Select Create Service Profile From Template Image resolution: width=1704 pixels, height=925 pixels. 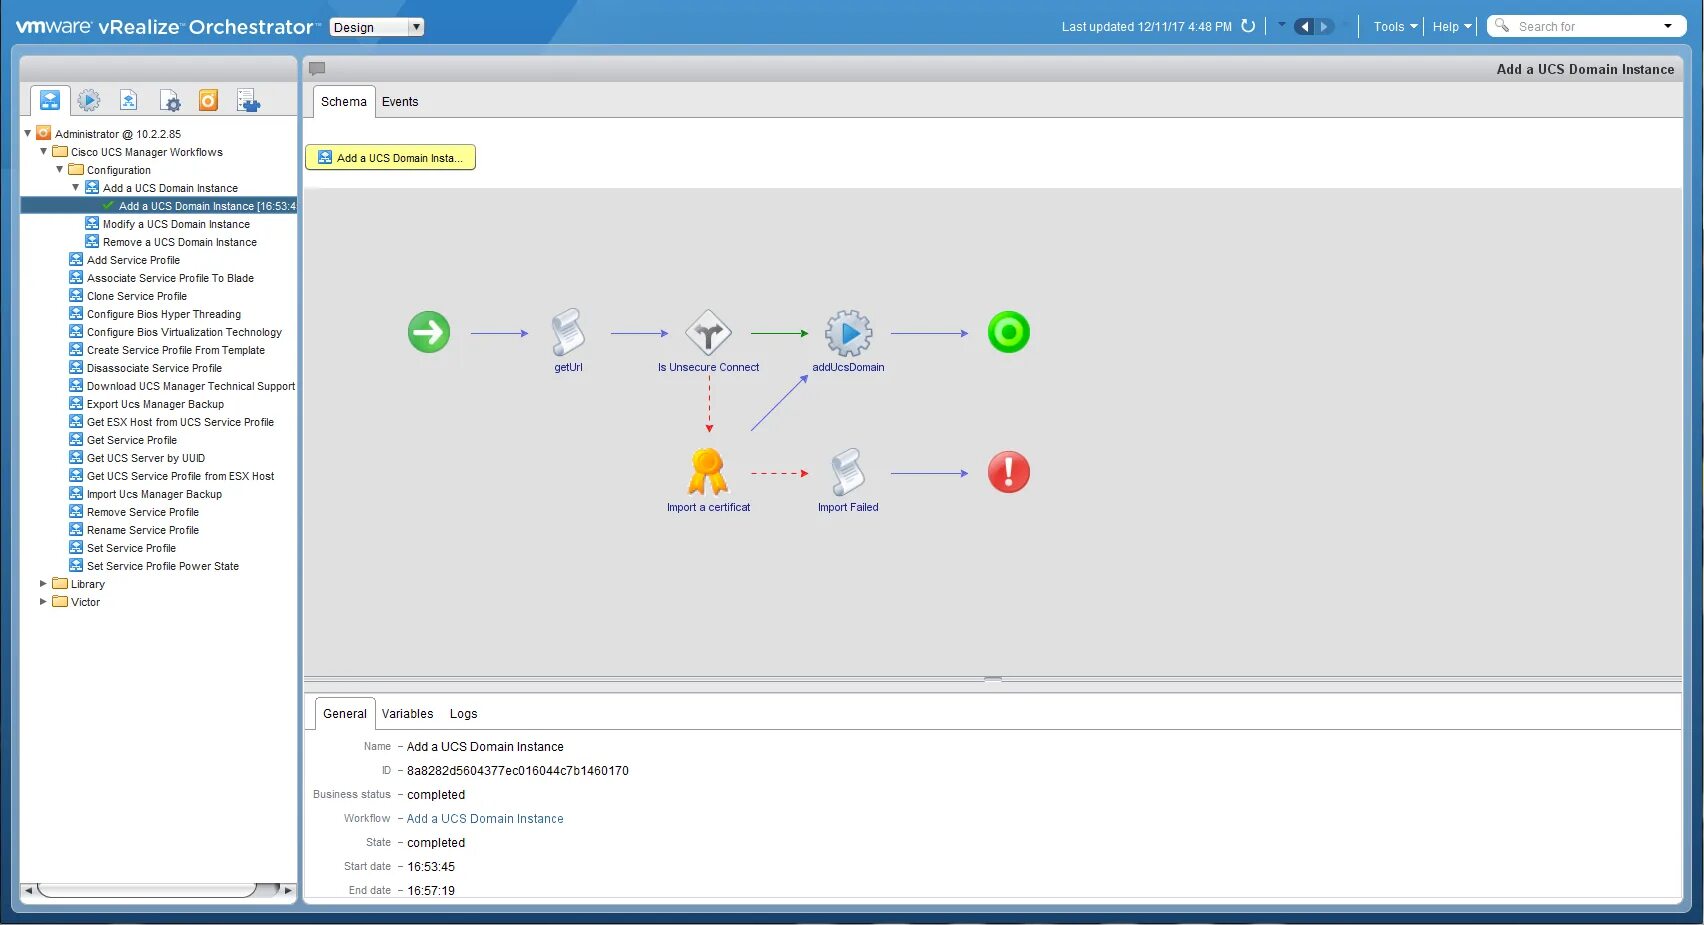(176, 350)
